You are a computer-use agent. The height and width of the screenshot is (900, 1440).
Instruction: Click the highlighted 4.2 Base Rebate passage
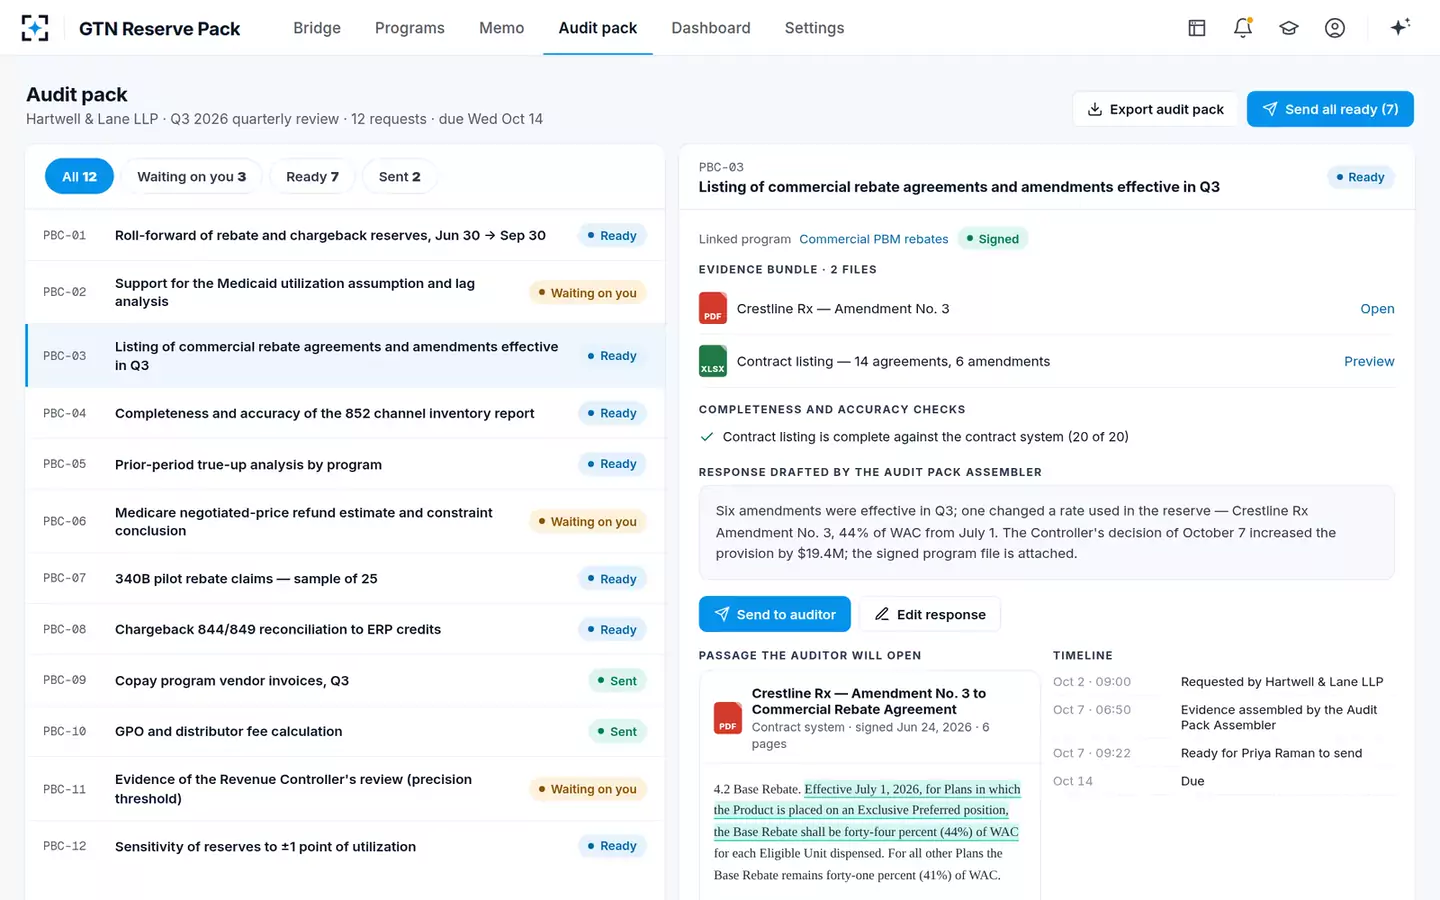(867, 810)
